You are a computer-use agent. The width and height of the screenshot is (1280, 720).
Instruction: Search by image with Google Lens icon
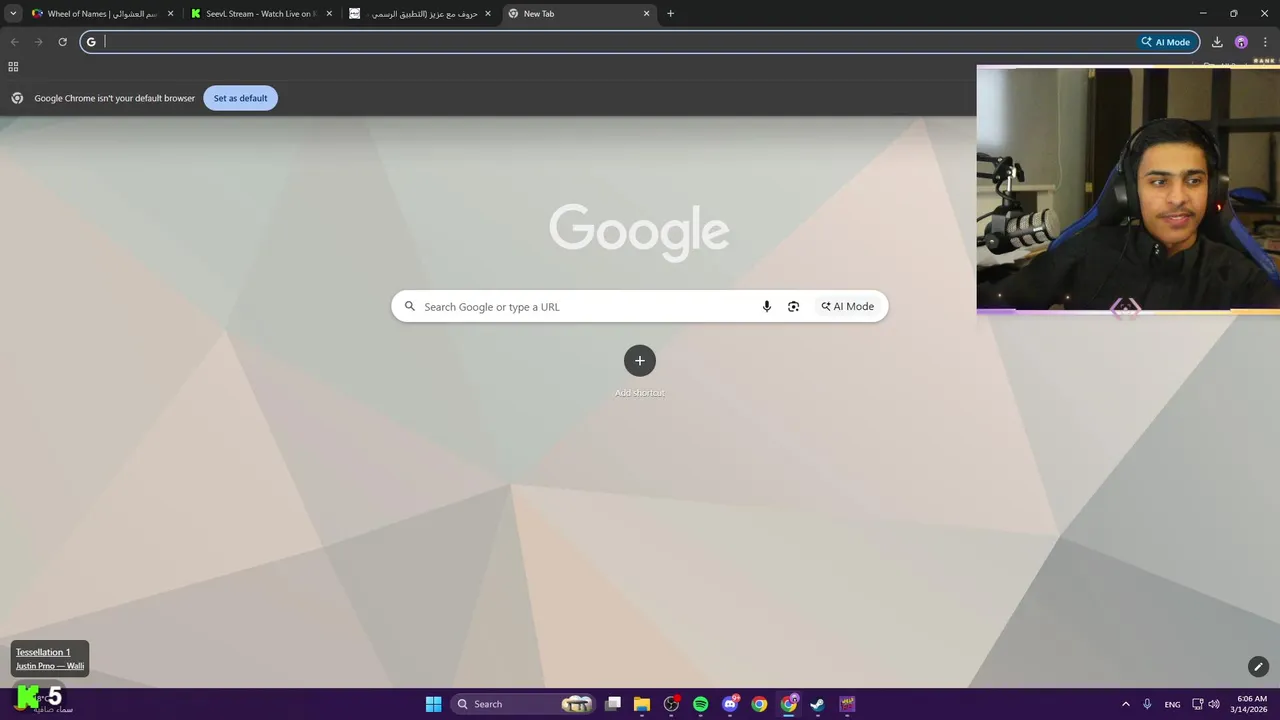(x=793, y=307)
